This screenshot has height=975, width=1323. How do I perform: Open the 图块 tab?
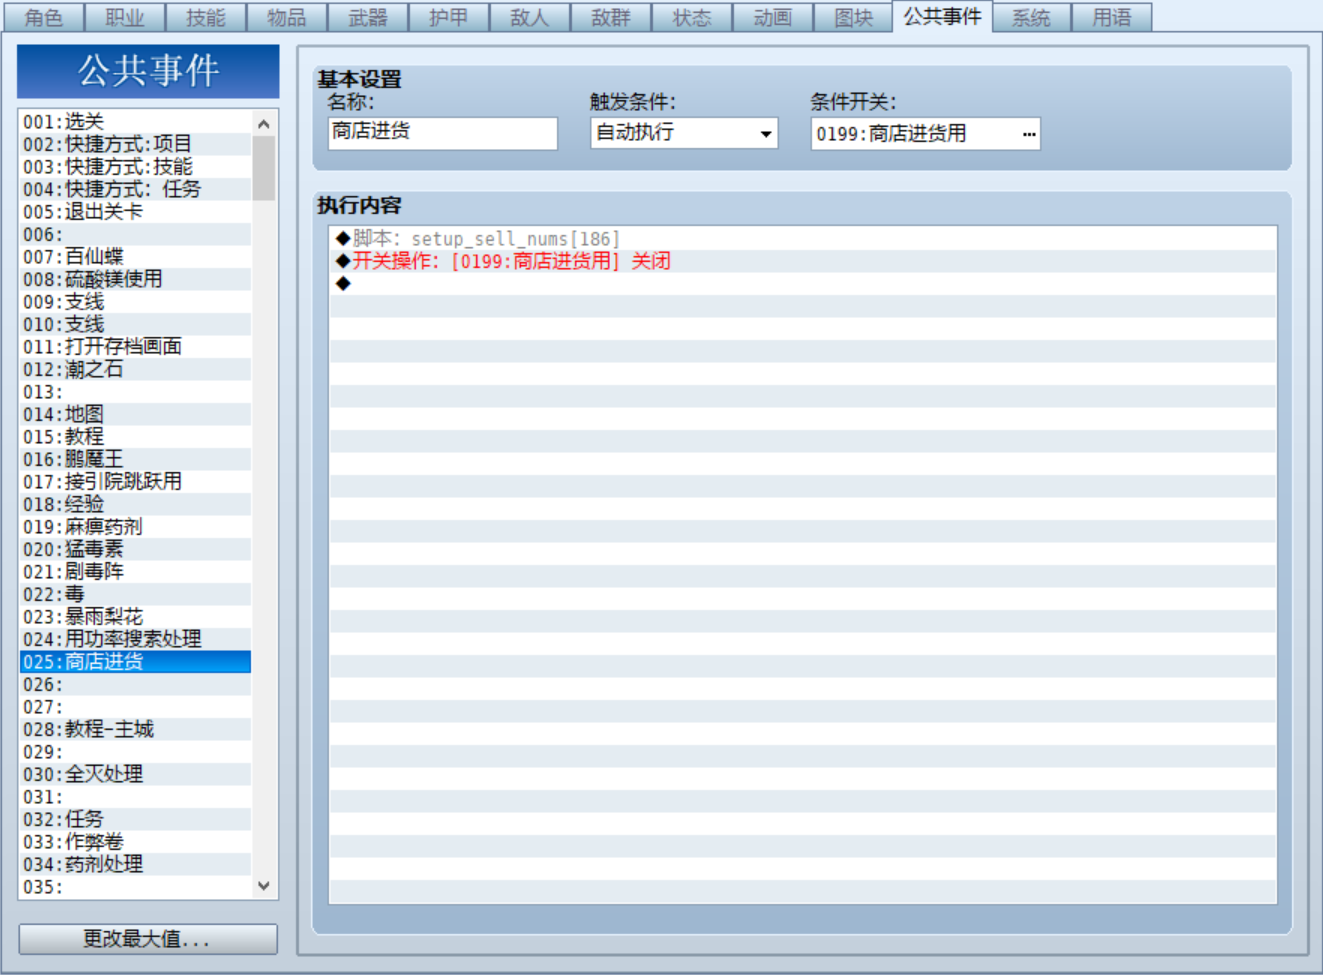(853, 17)
